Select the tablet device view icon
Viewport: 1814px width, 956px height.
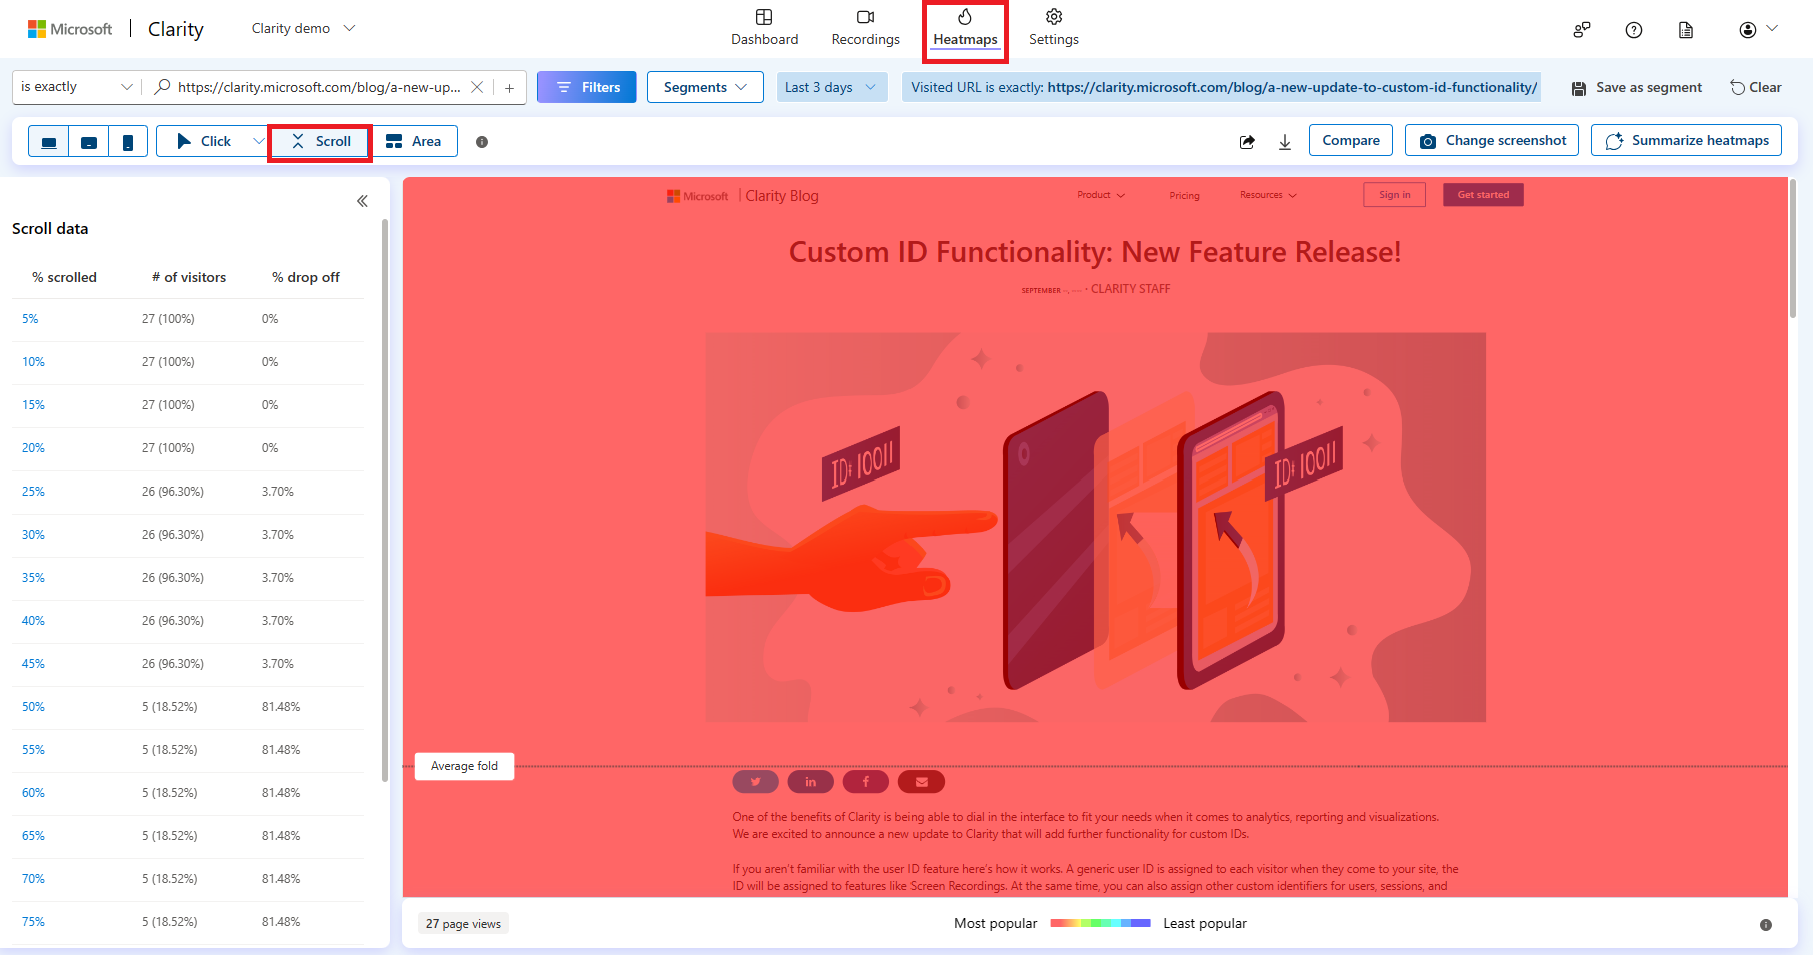point(89,142)
